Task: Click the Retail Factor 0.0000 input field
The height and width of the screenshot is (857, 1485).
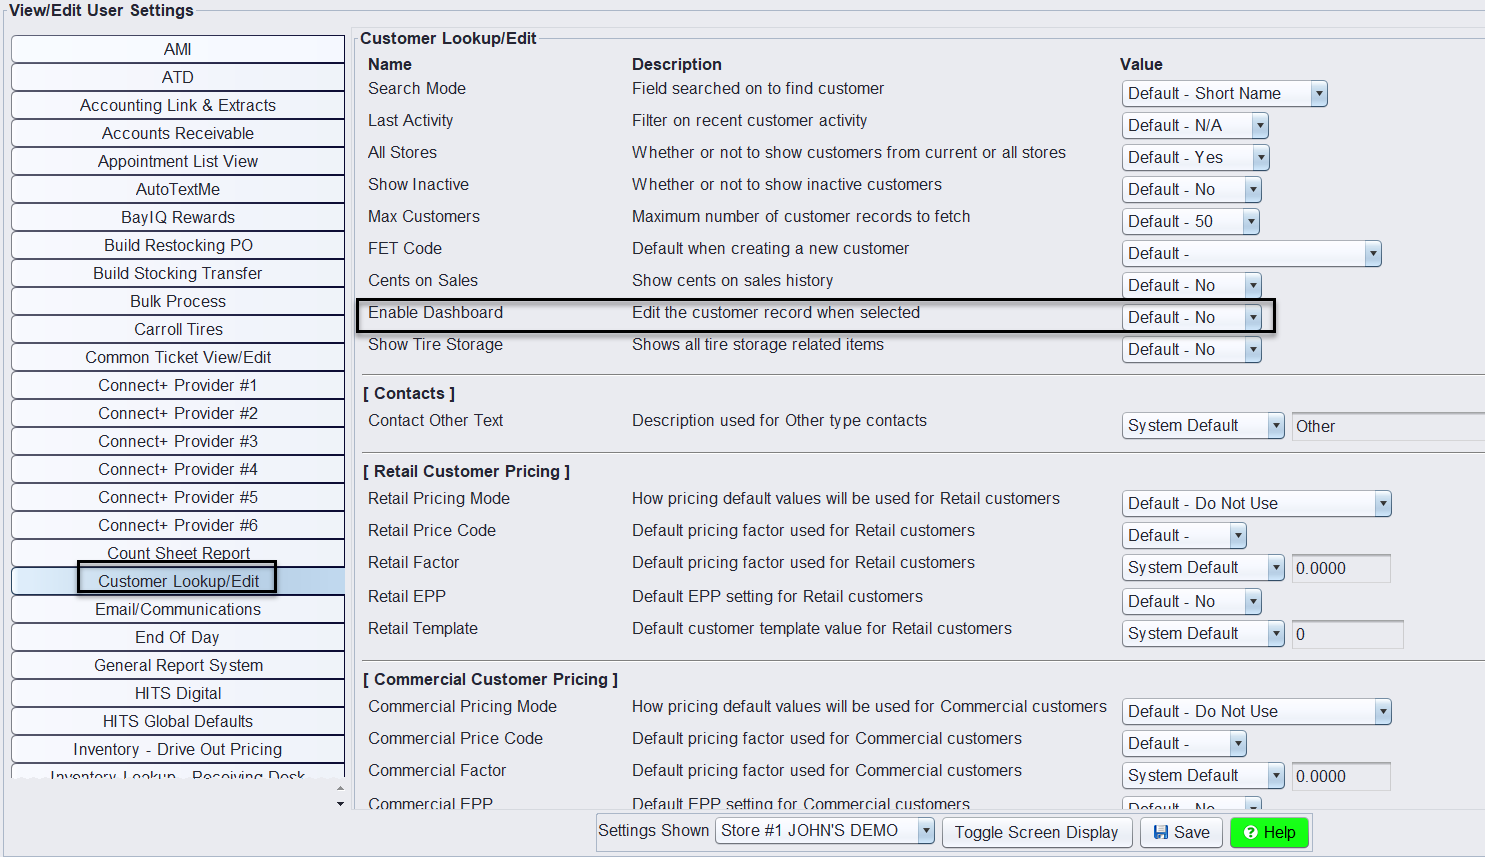Action: [x=1341, y=568]
